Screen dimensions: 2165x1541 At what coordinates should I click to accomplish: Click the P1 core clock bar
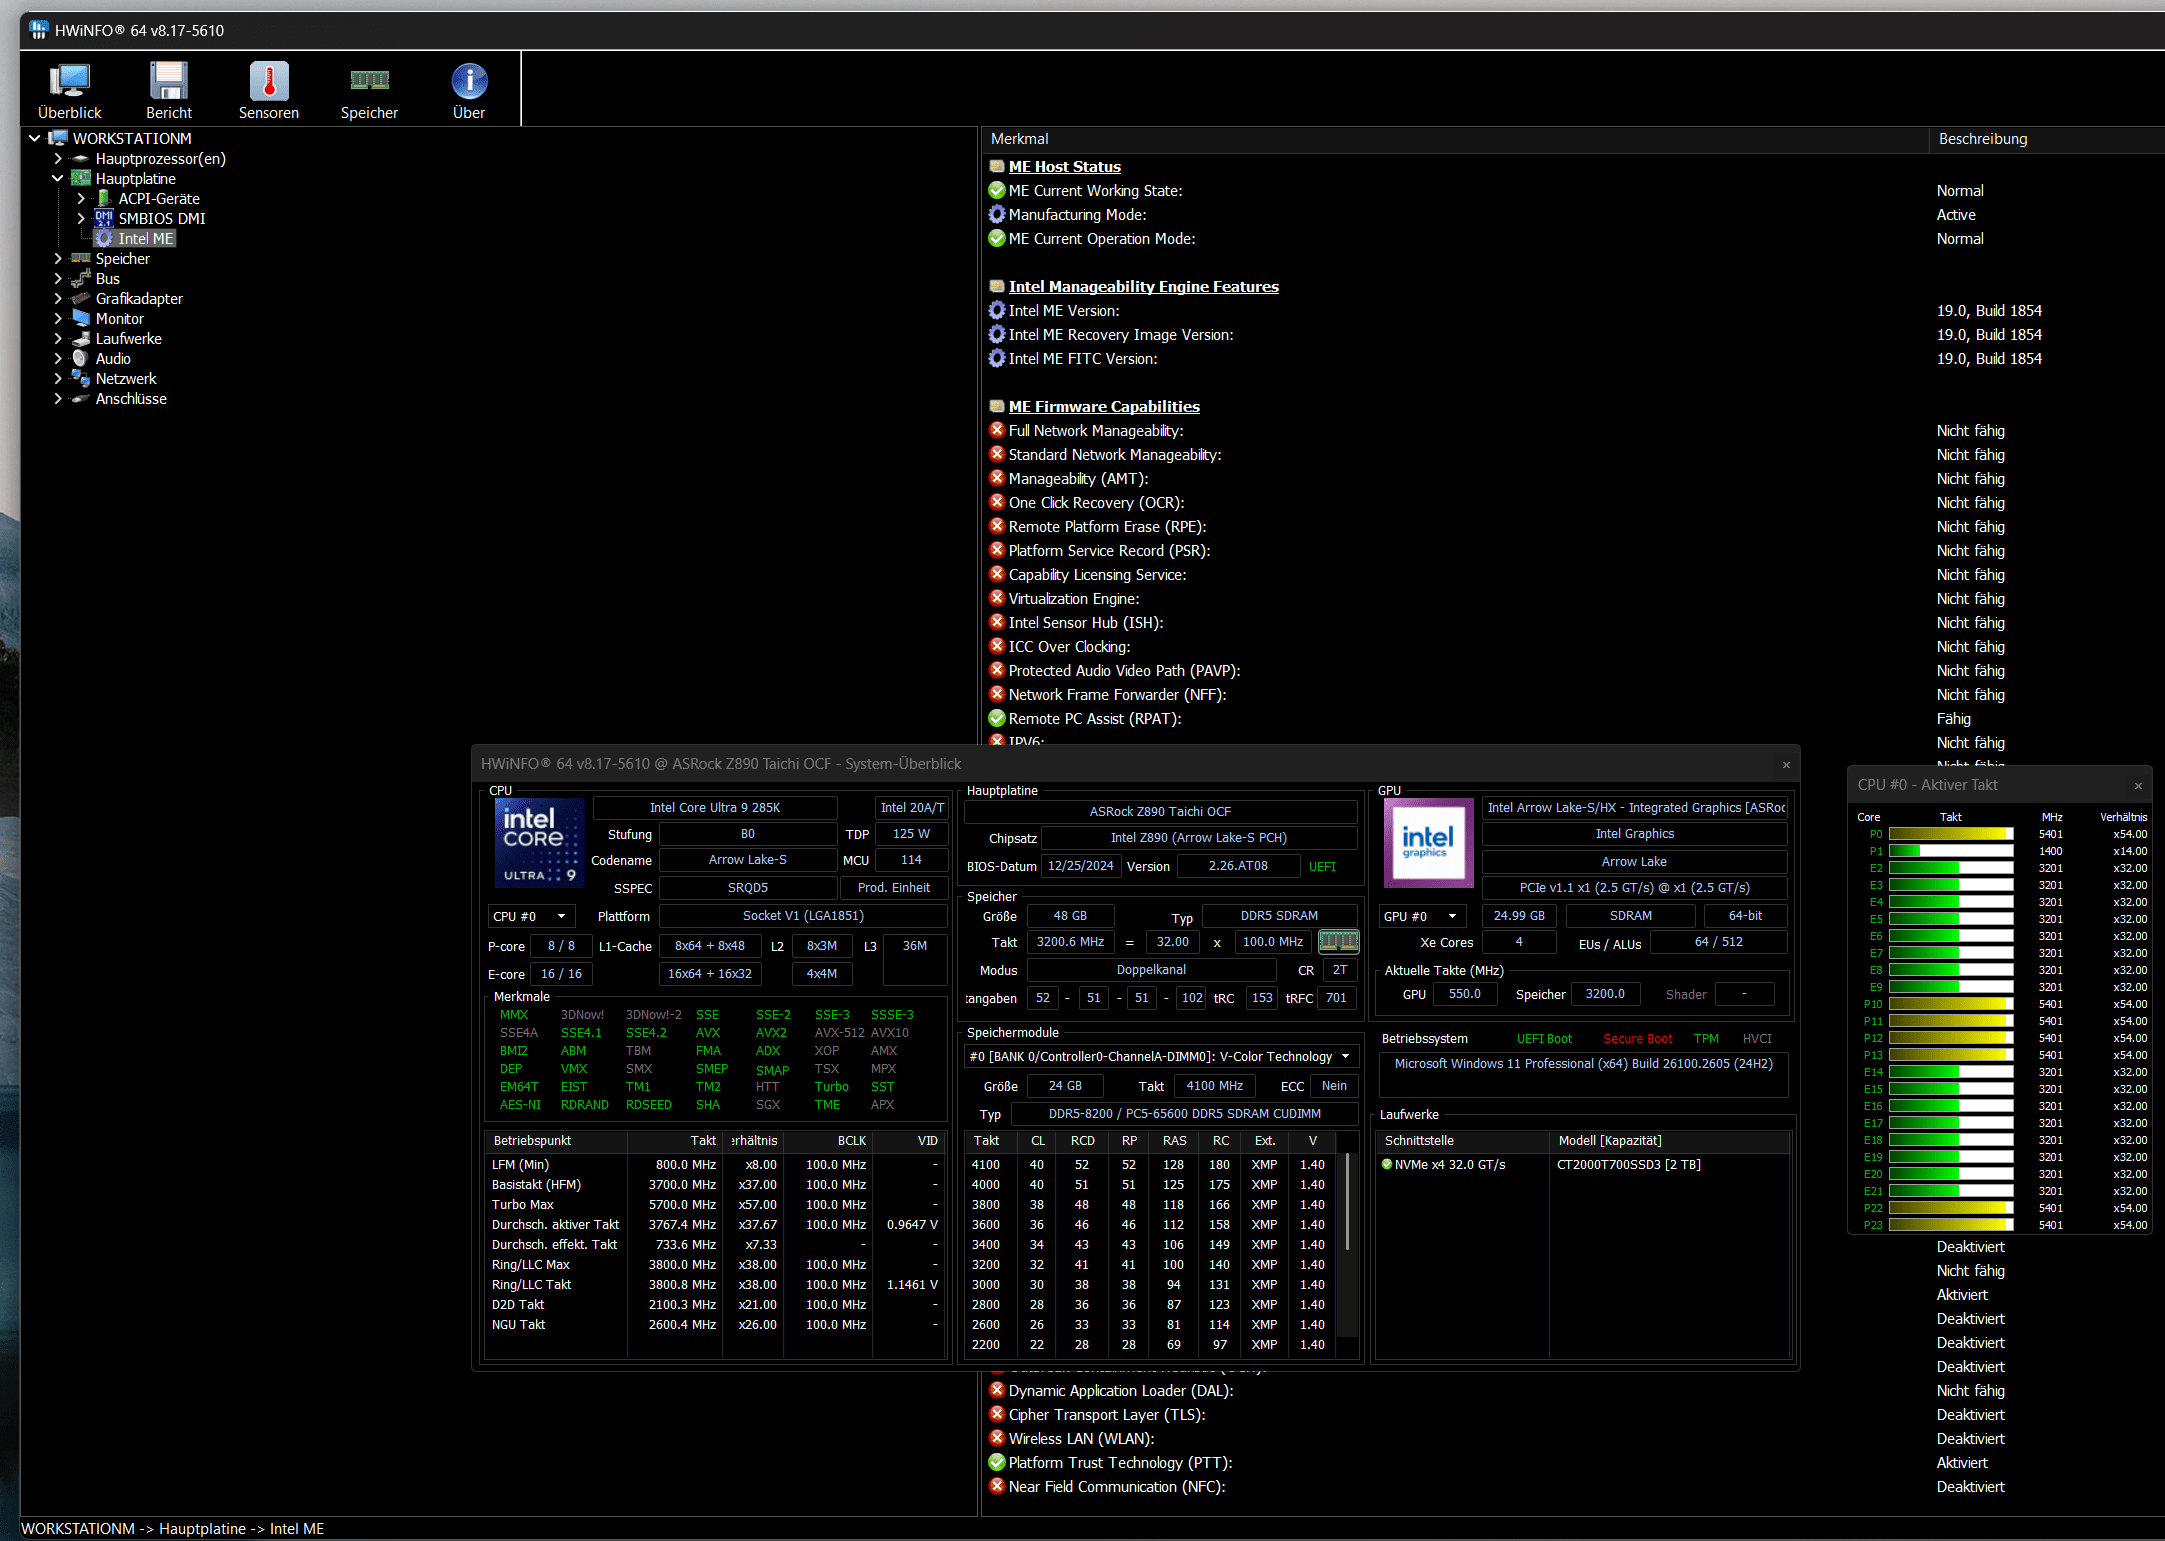[1951, 851]
